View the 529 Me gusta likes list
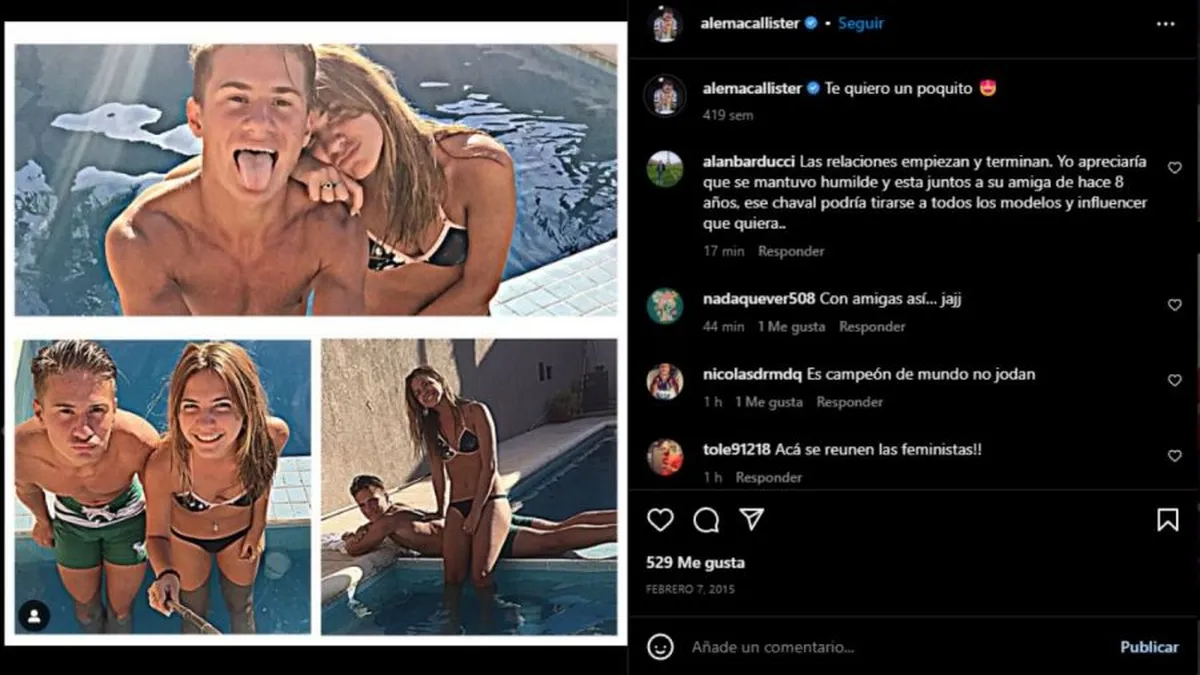This screenshot has width=1200, height=675. pos(695,563)
